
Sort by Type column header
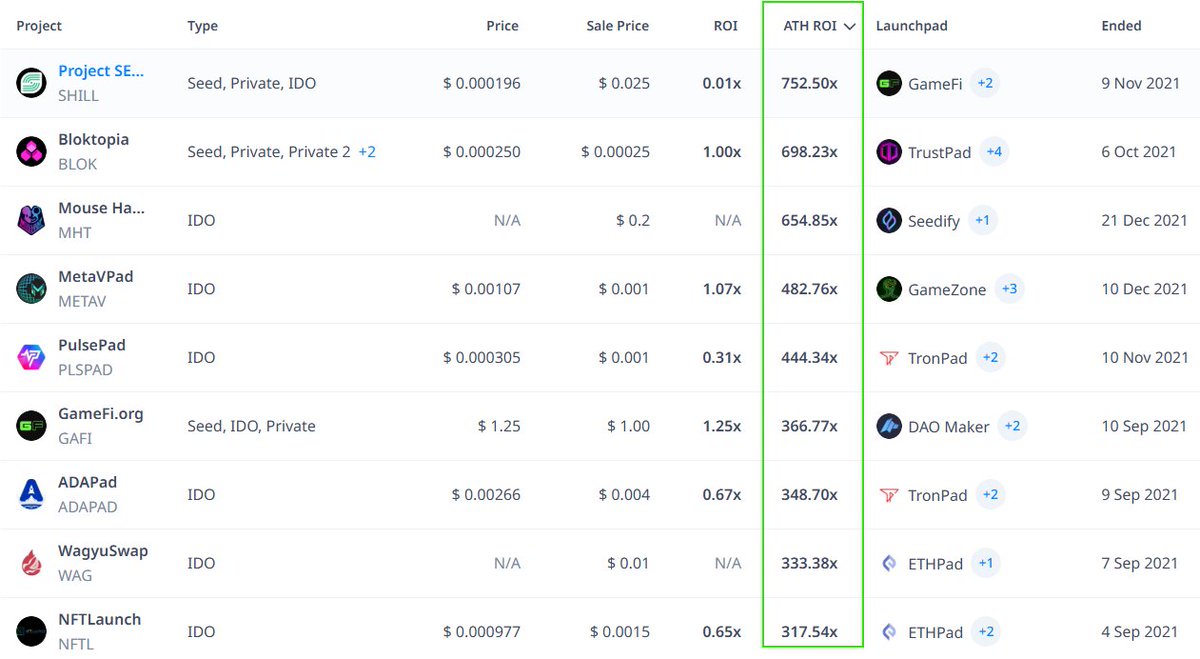click(x=202, y=26)
